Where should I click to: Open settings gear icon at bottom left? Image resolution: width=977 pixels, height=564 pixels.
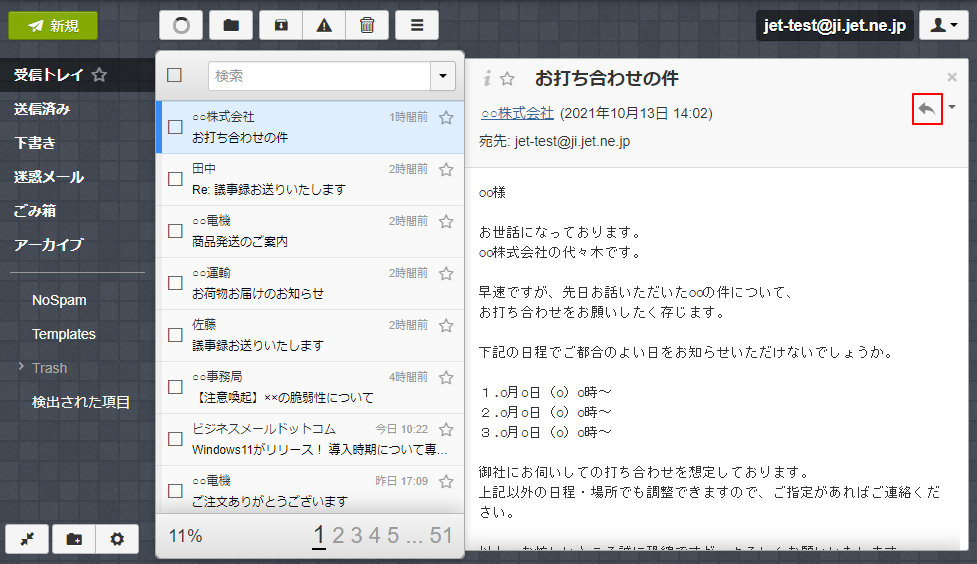pos(117,539)
